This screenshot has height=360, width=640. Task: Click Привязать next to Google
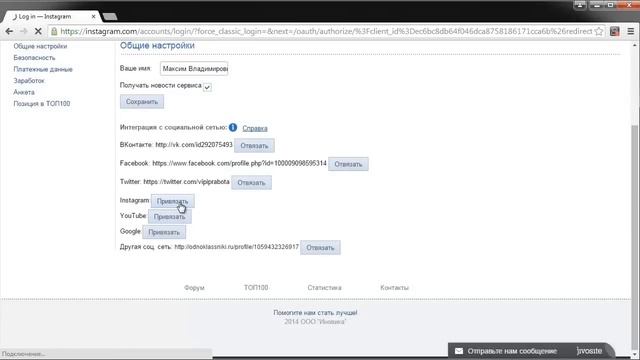pos(164,232)
